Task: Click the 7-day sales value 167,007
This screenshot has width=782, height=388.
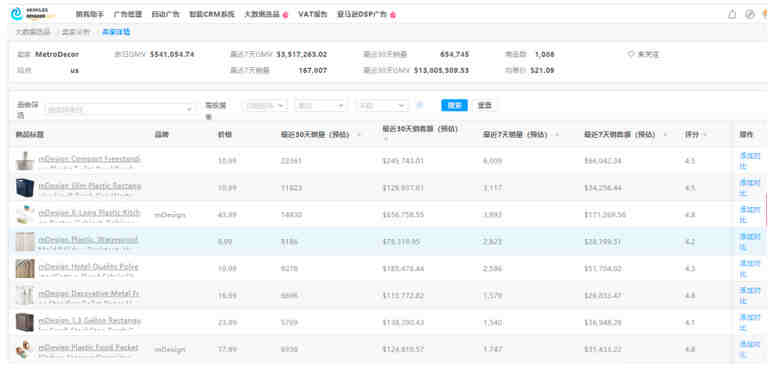Action: (313, 70)
